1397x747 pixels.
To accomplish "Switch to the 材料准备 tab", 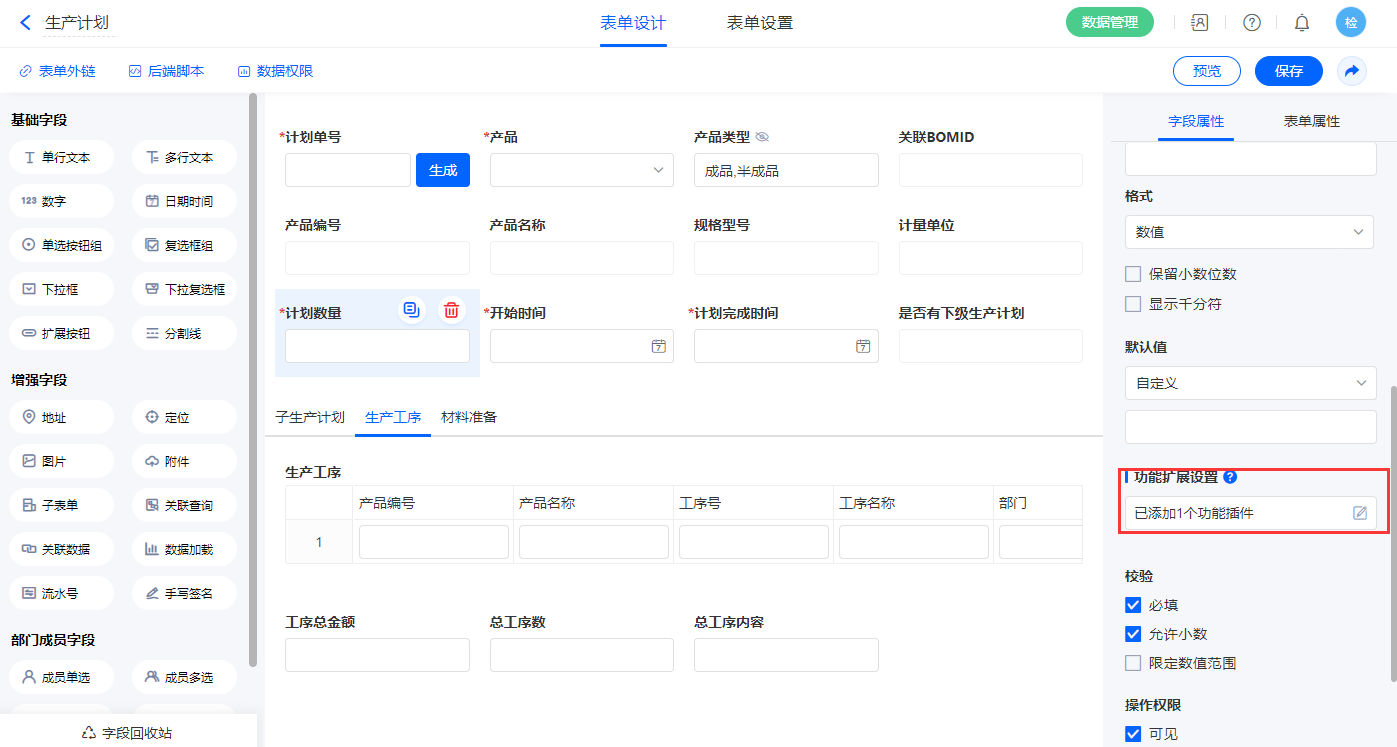I will click(469, 417).
